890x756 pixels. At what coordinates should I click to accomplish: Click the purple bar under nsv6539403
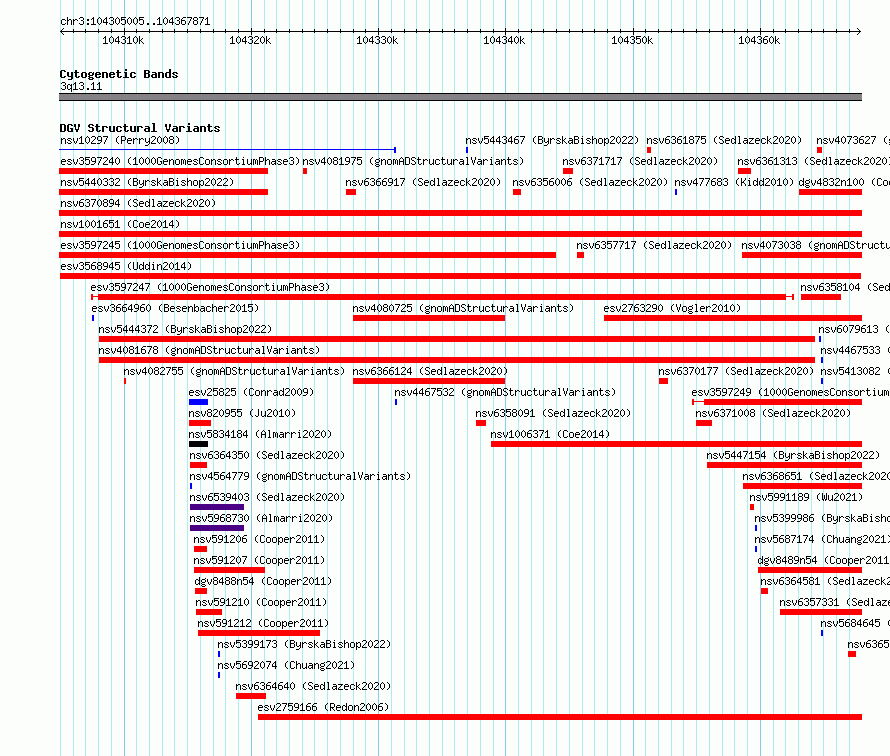tap(217, 507)
